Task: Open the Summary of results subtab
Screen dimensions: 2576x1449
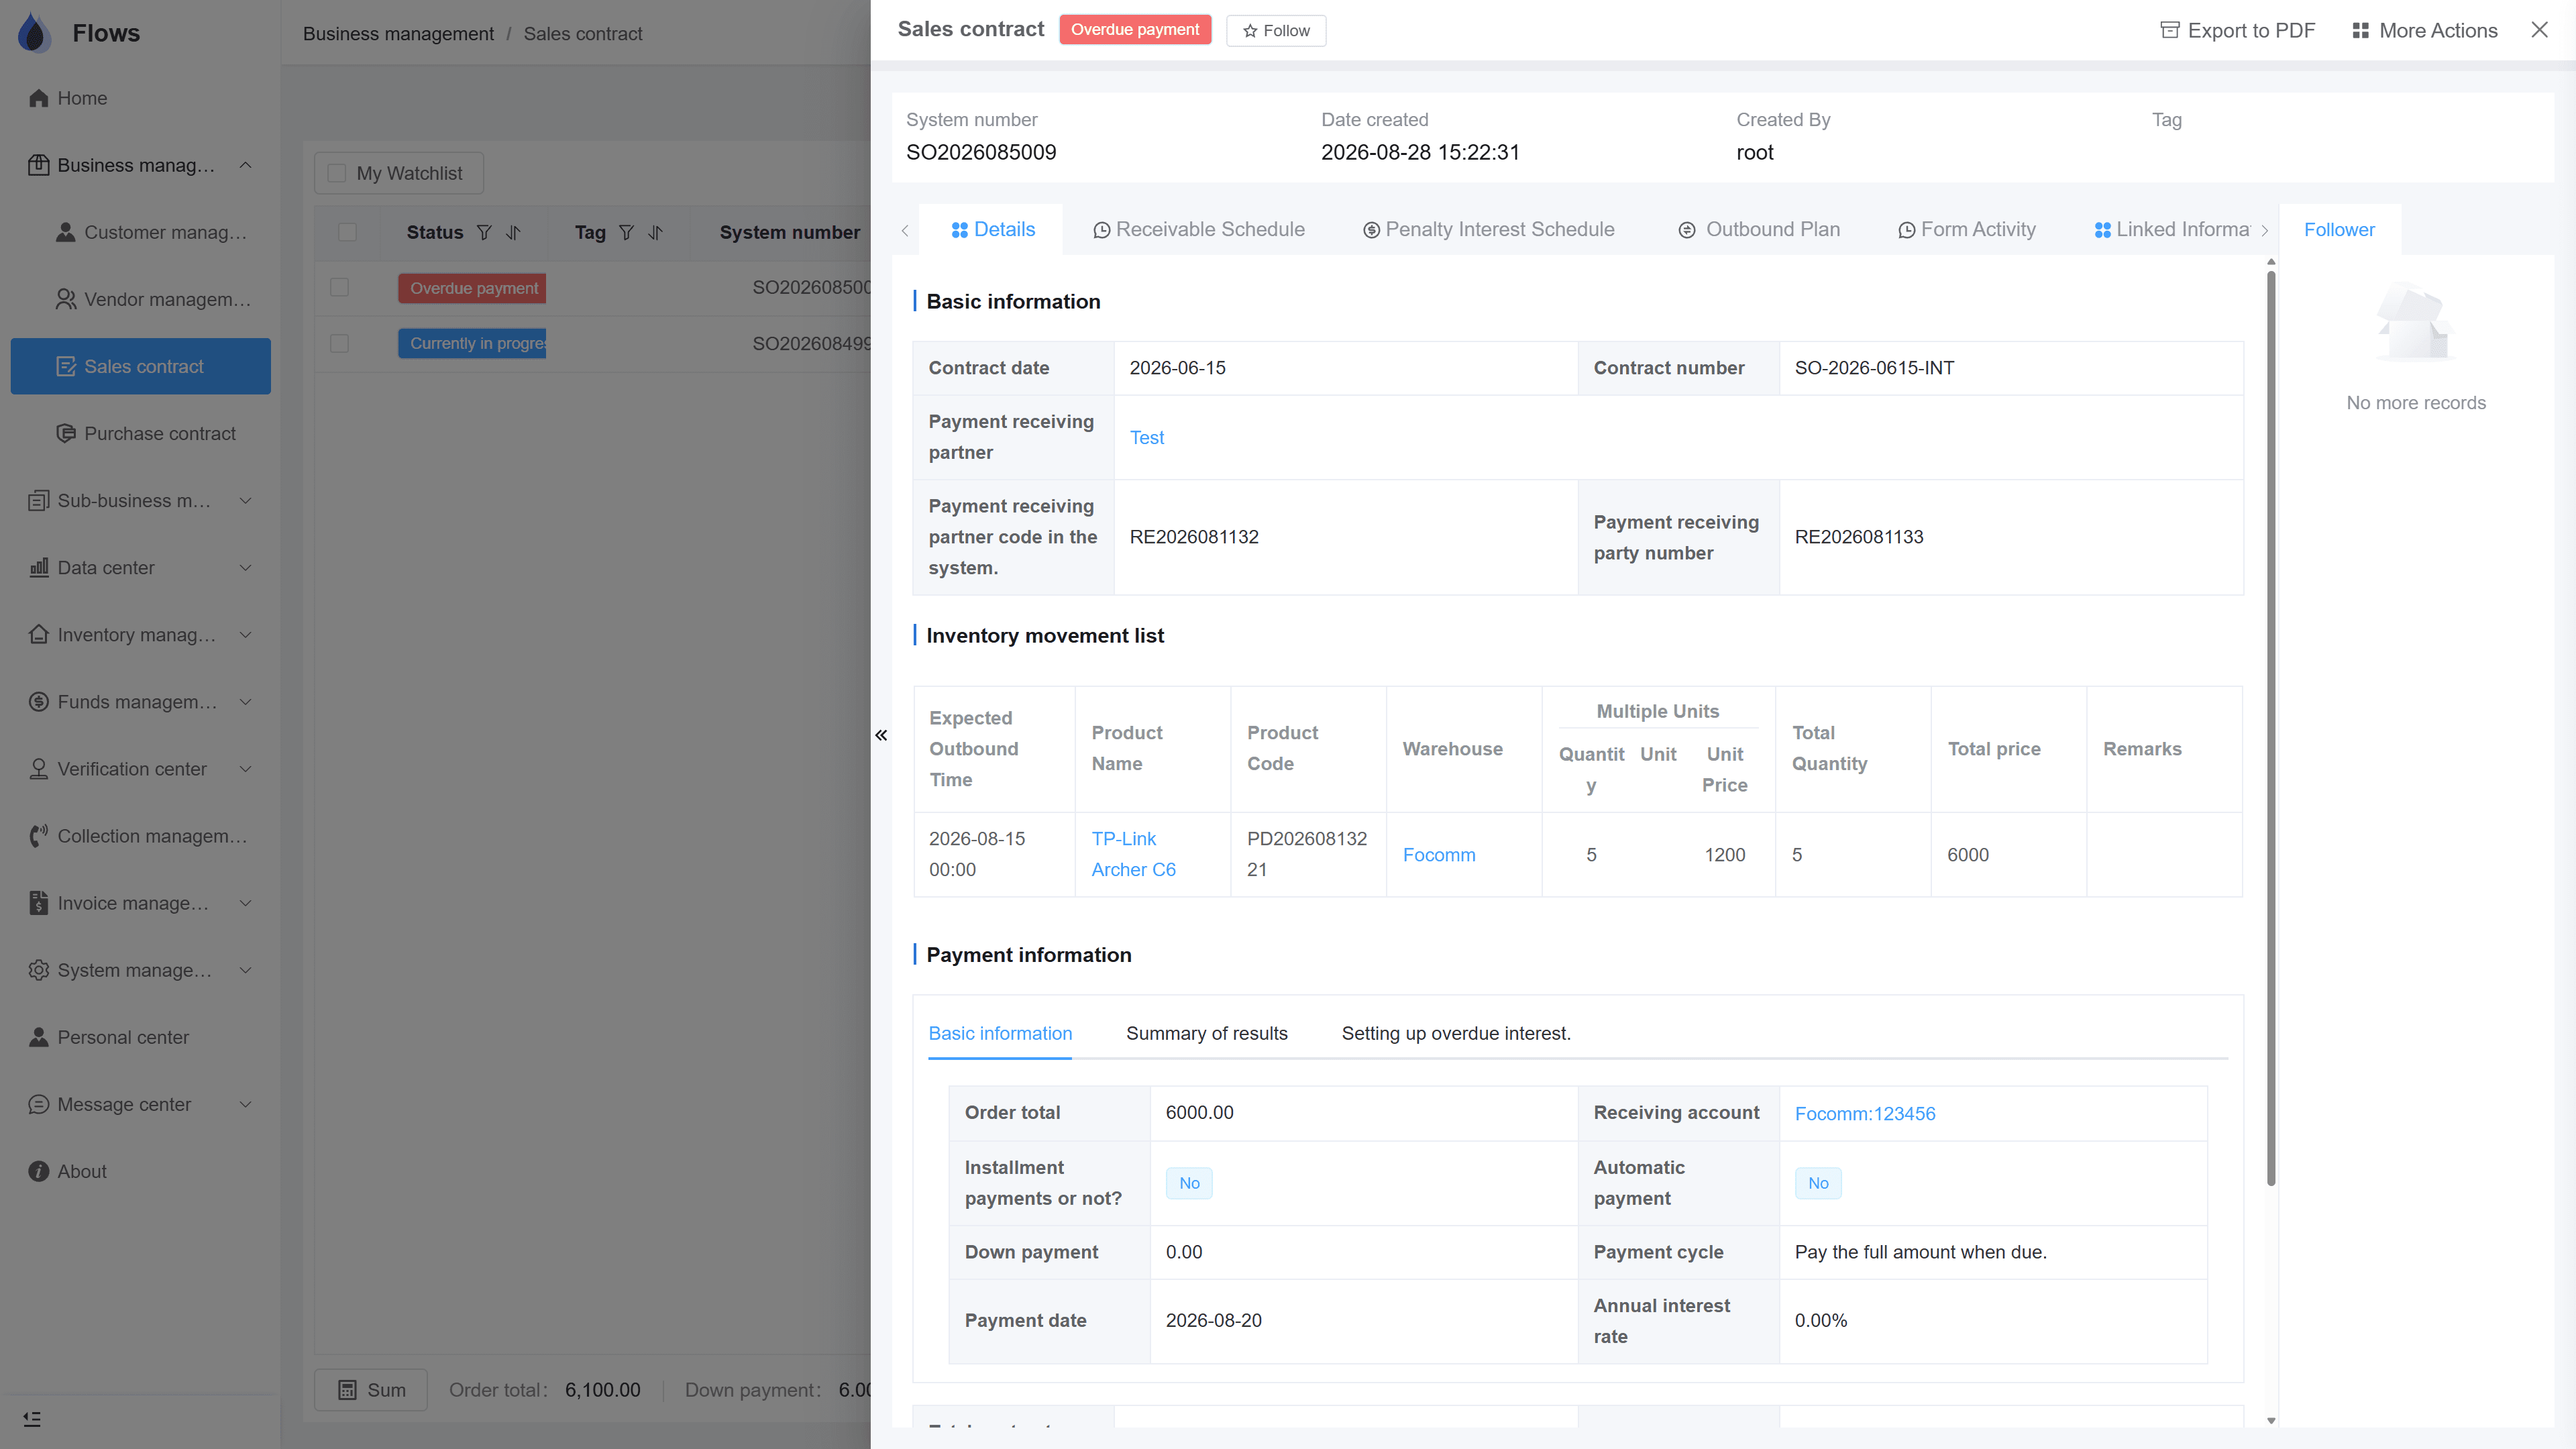Action: 1206,1033
